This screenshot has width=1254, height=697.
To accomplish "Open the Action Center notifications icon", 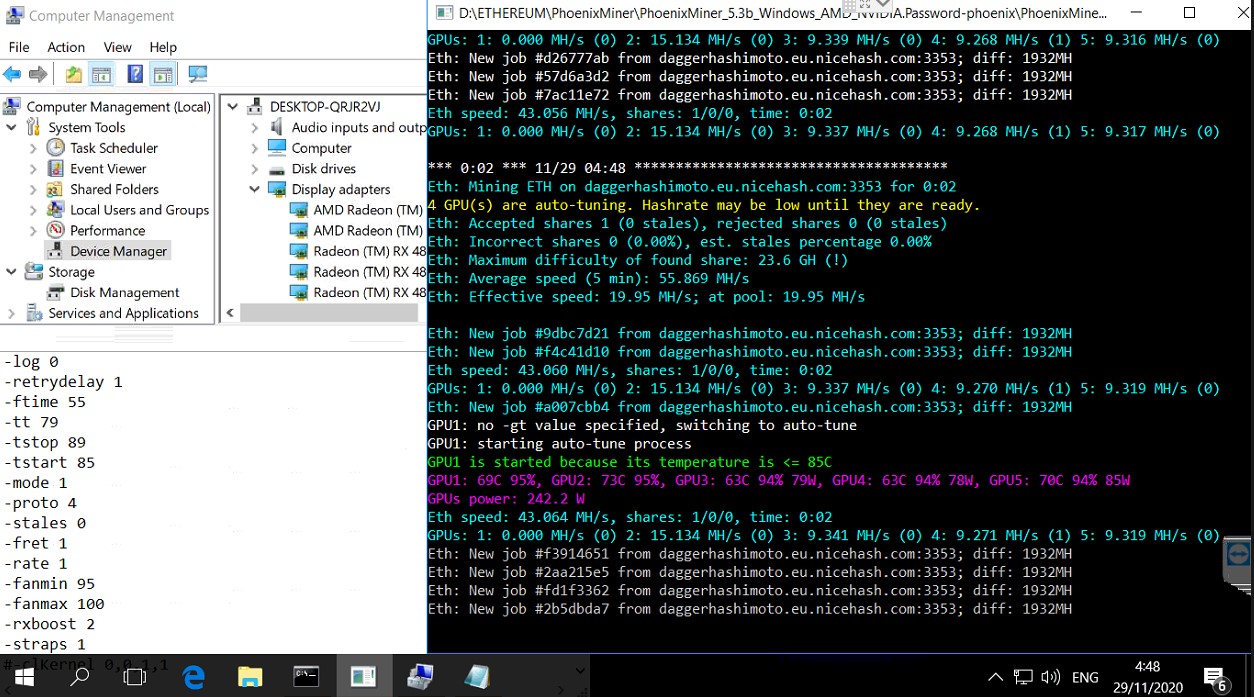I will (1217, 677).
